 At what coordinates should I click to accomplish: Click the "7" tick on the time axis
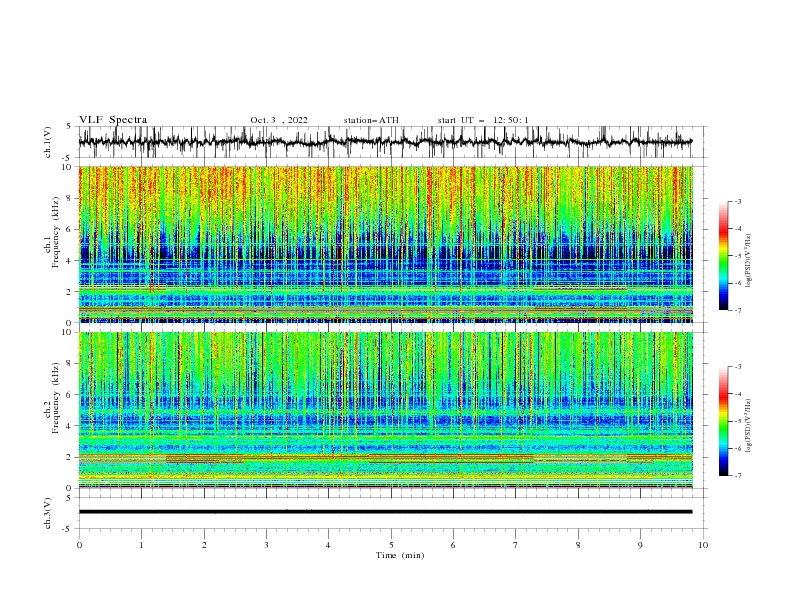pyautogui.click(x=516, y=545)
